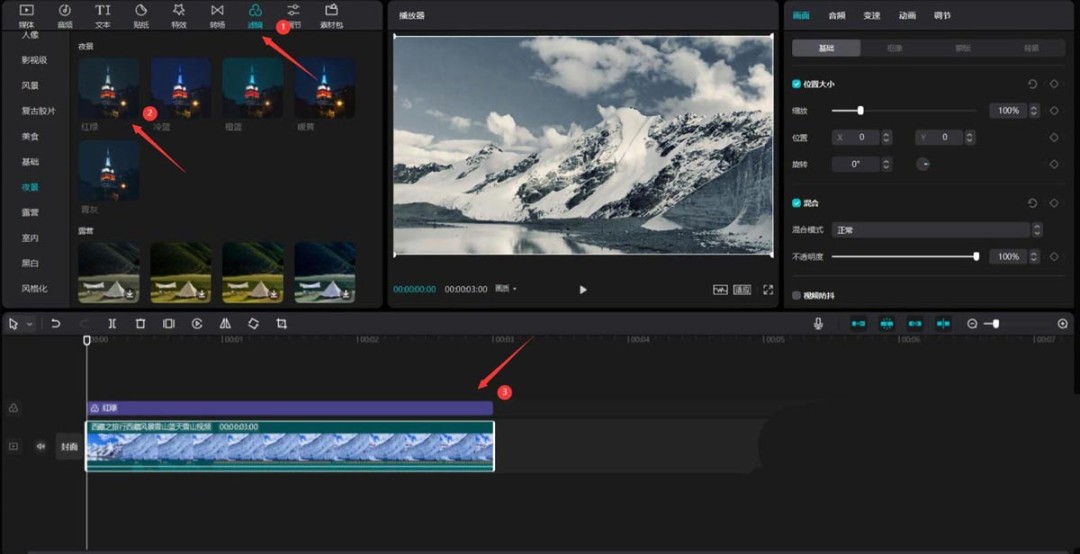Open the 特效 (effects) panel icon
This screenshot has height=554, width=1080.
coord(179,14)
